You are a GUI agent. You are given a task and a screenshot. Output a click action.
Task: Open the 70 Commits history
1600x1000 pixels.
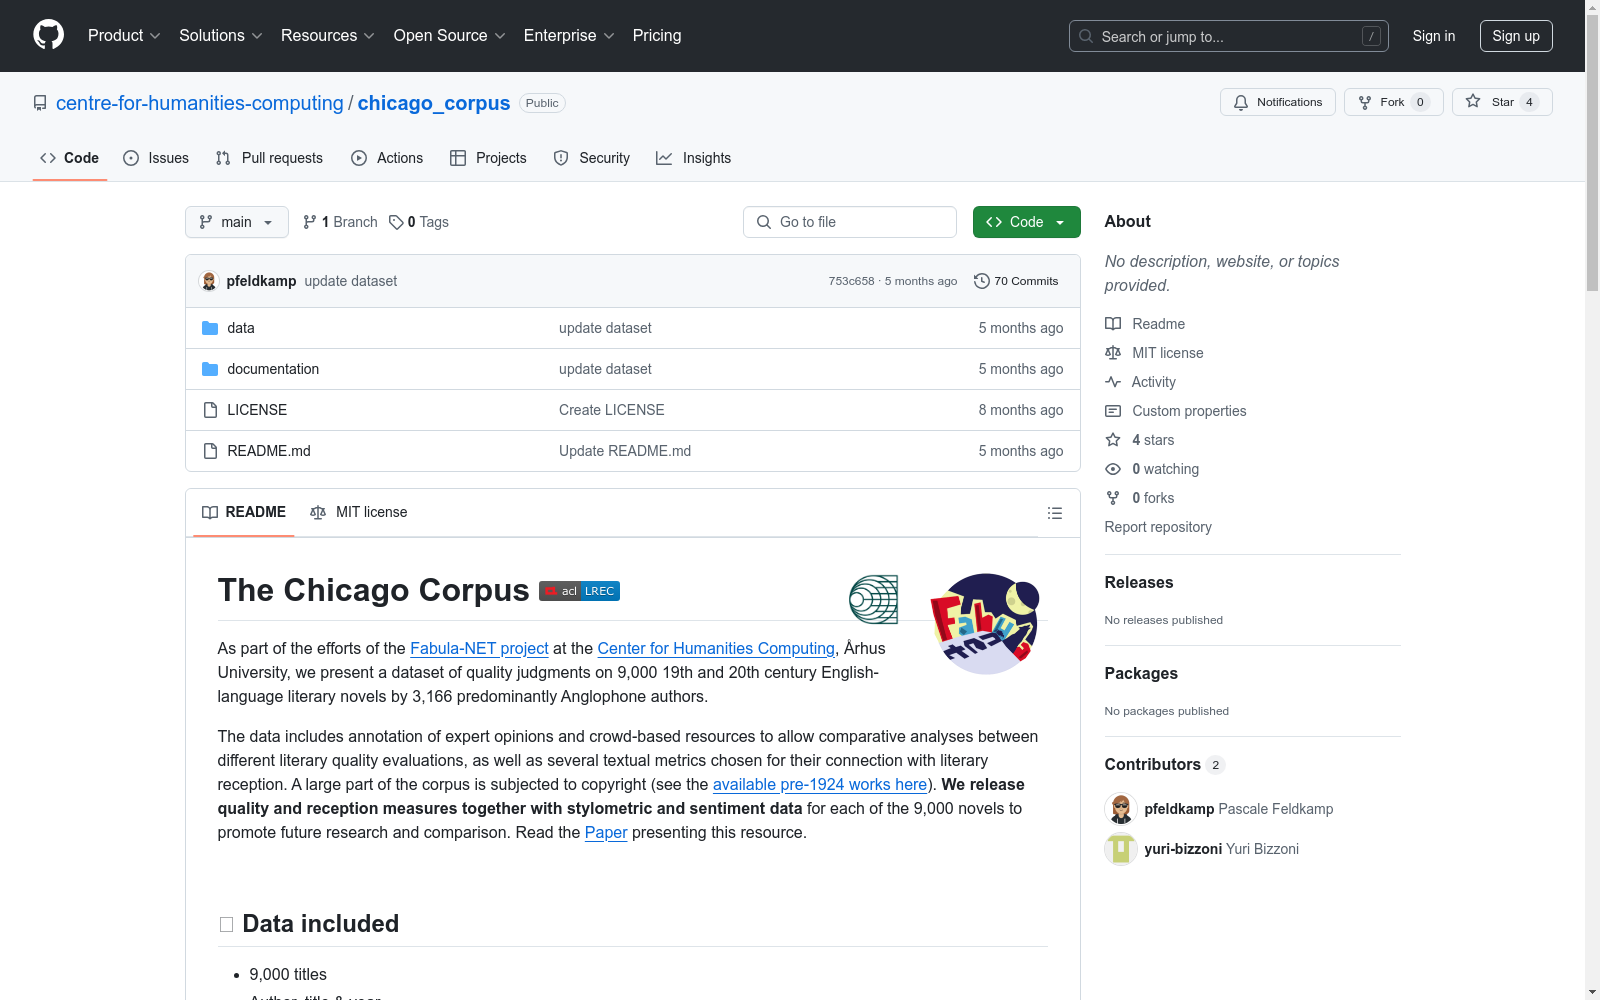tap(1016, 281)
